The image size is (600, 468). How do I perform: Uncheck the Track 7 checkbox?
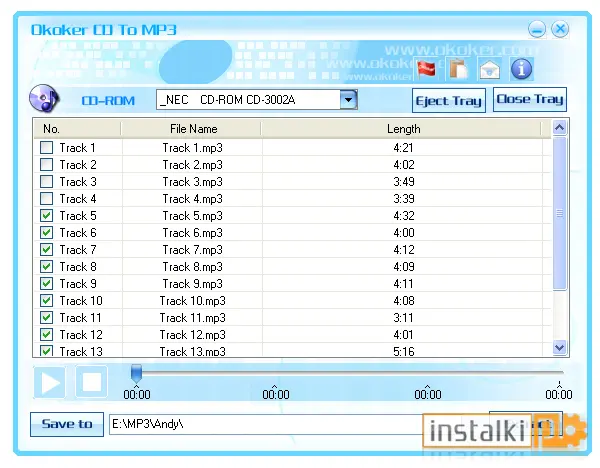click(47, 249)
